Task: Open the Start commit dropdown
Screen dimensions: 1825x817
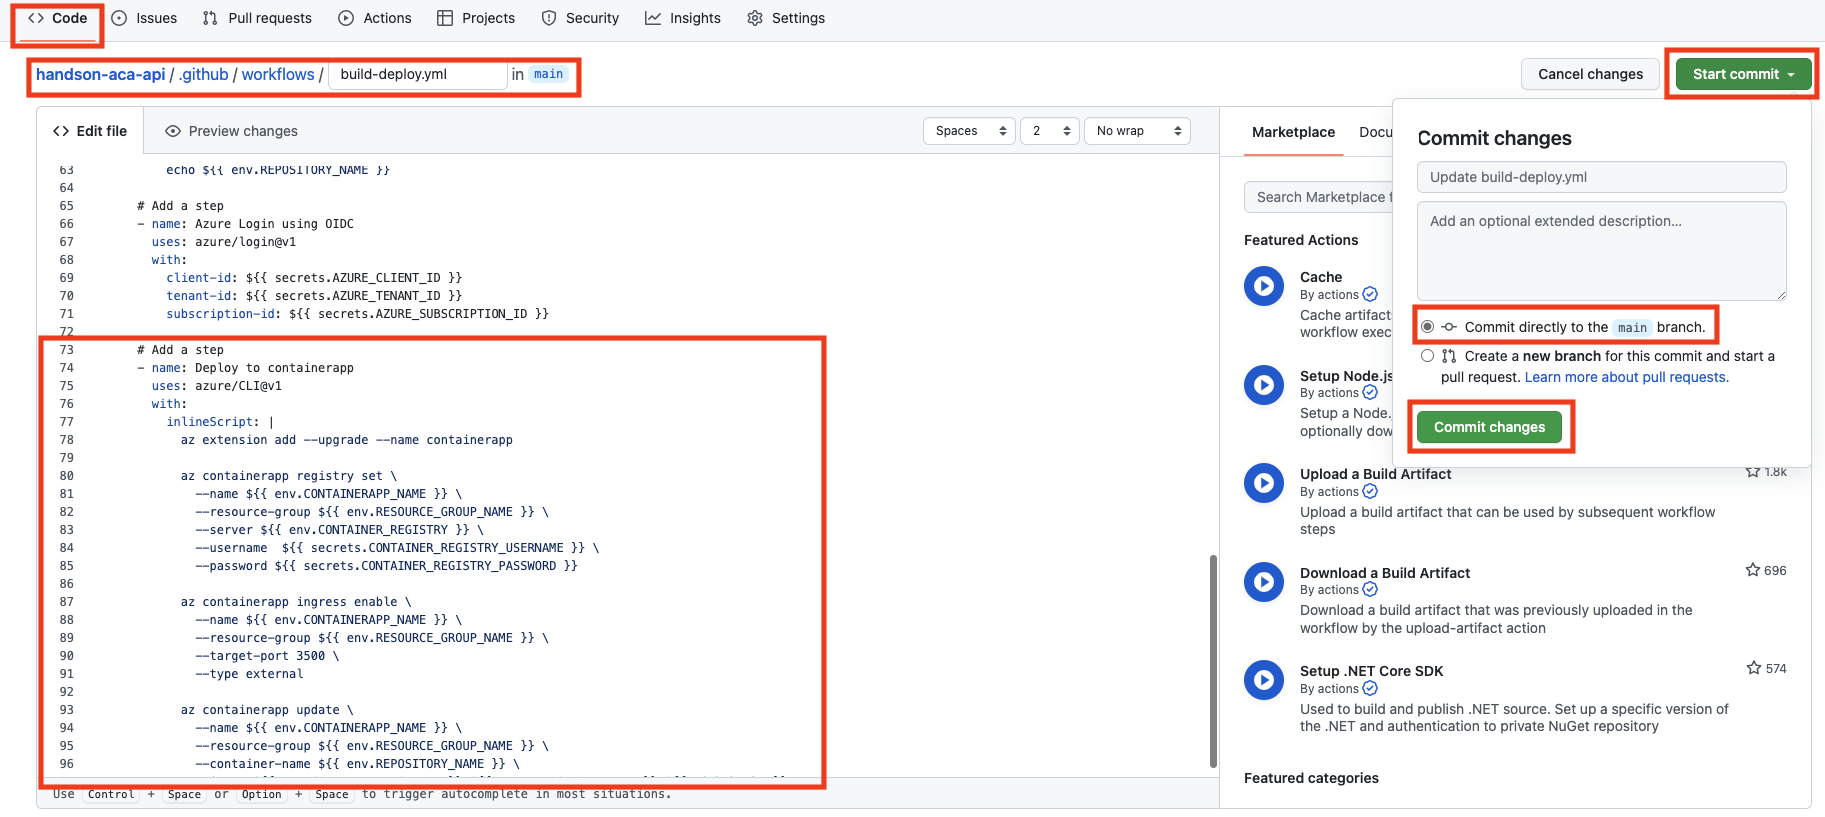Action: pyautogui.click(x=1743, y=74)
